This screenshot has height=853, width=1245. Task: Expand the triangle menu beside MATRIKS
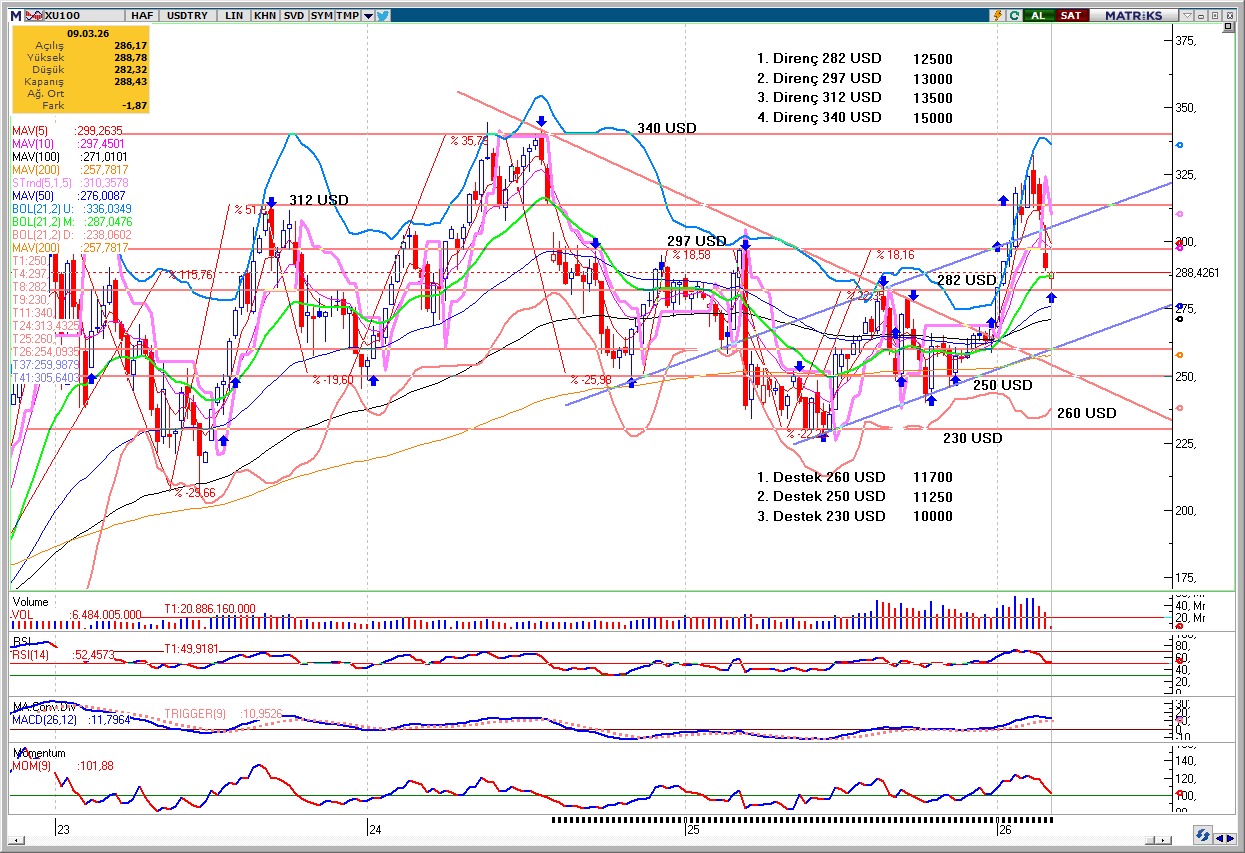click(1187, 16)
